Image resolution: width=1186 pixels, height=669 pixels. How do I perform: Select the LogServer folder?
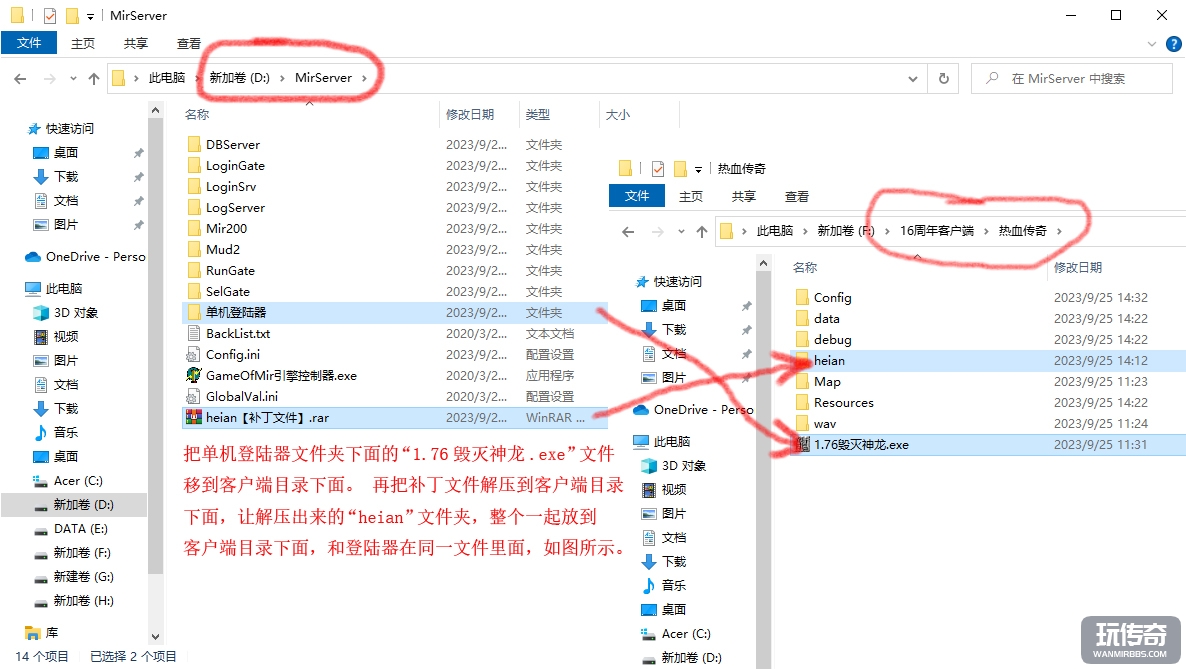click(x=235, y=207)
